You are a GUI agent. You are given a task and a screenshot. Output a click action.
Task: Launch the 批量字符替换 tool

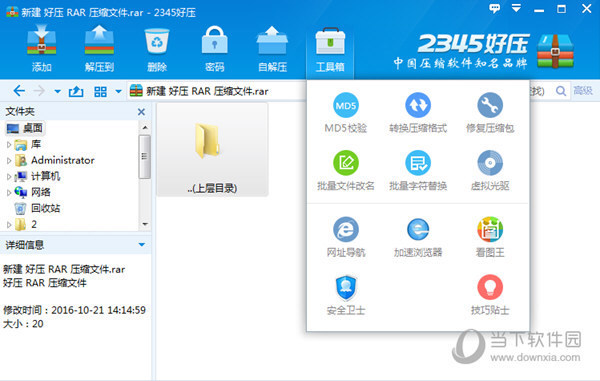tap(418, 171)
